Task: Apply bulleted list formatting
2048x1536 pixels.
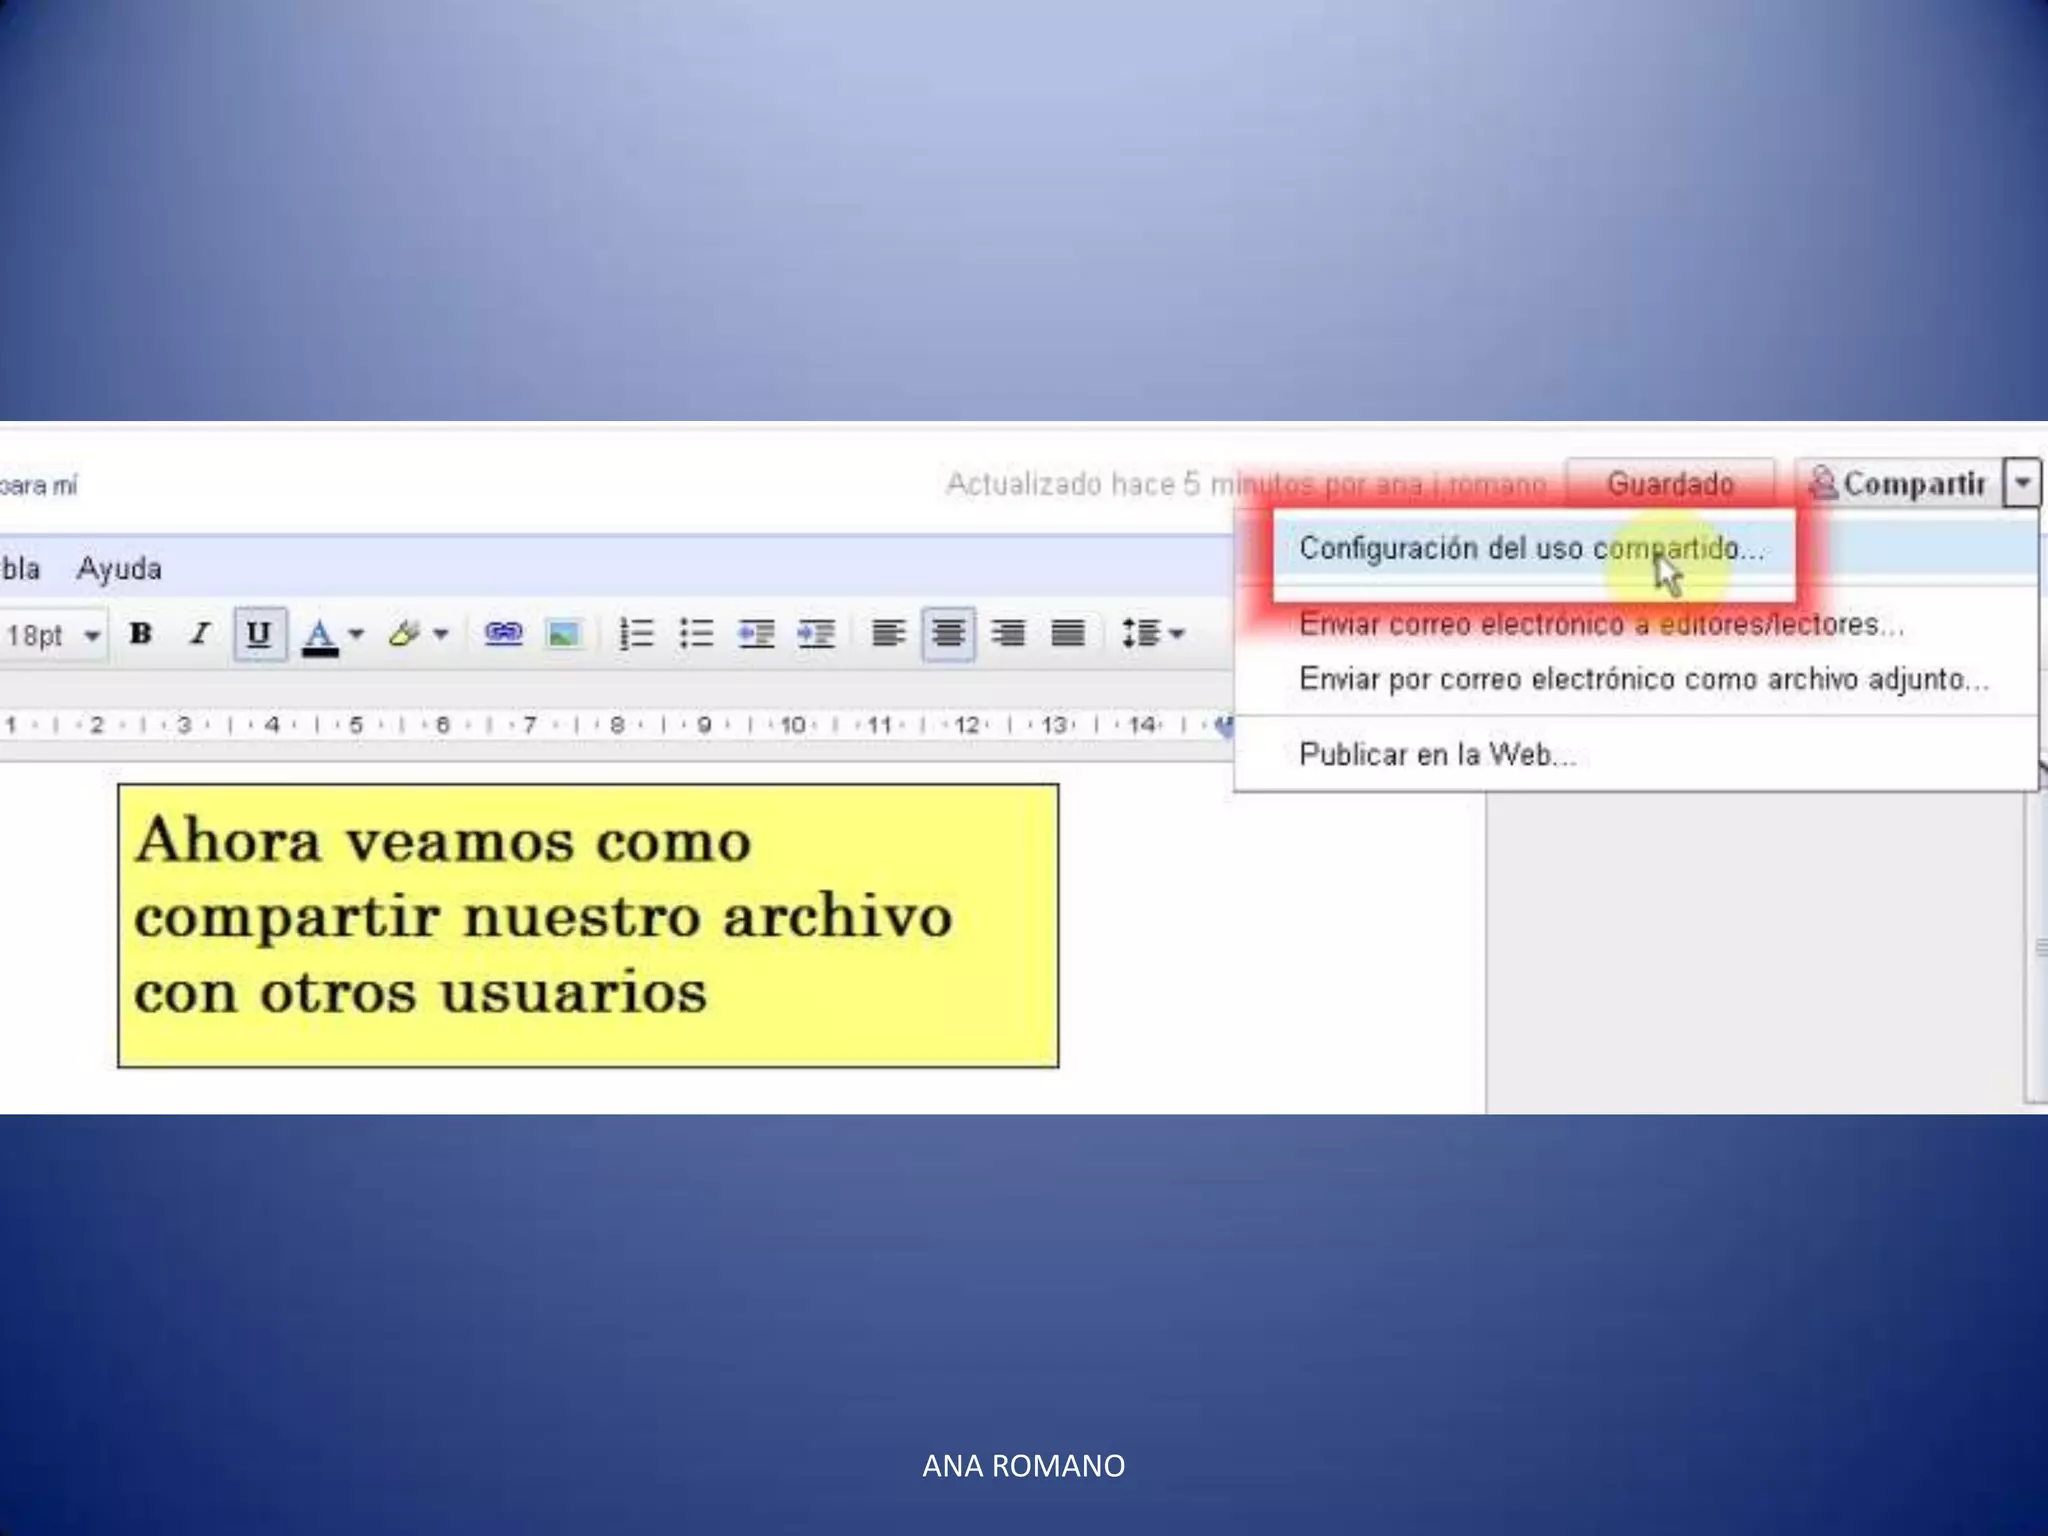Action: (696, 634)
